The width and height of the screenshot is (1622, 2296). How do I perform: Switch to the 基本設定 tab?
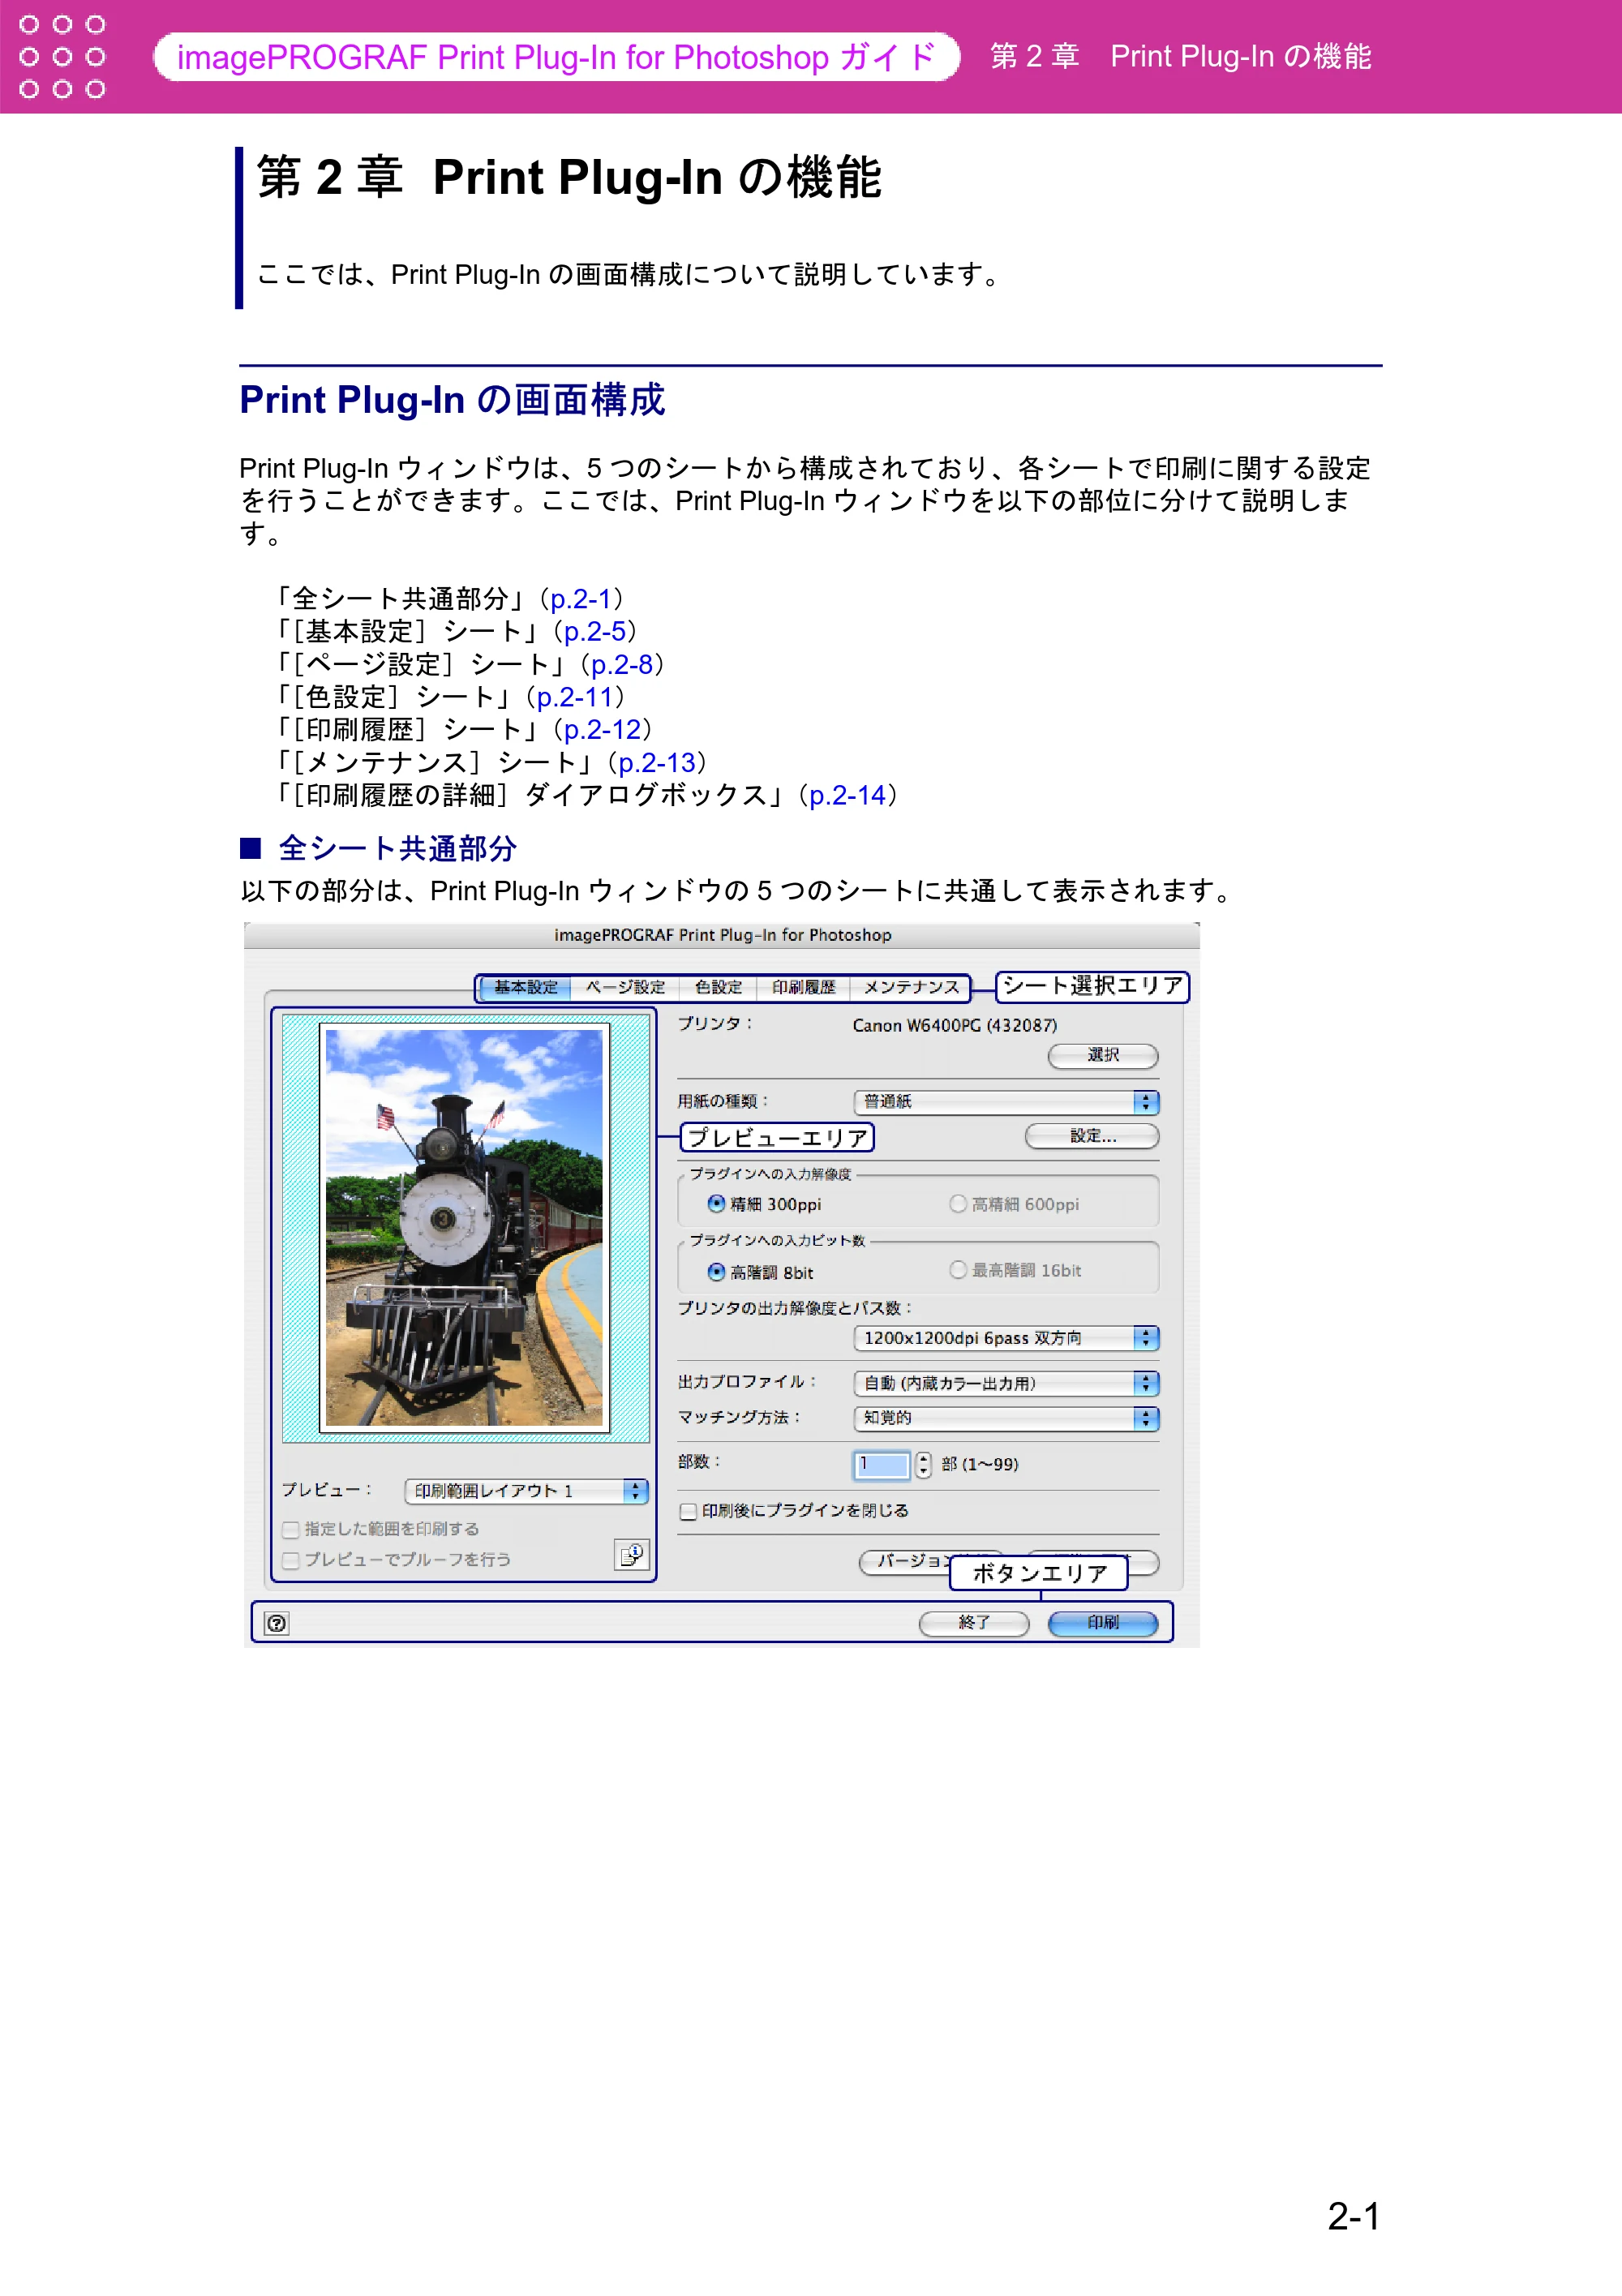point(526,988)
